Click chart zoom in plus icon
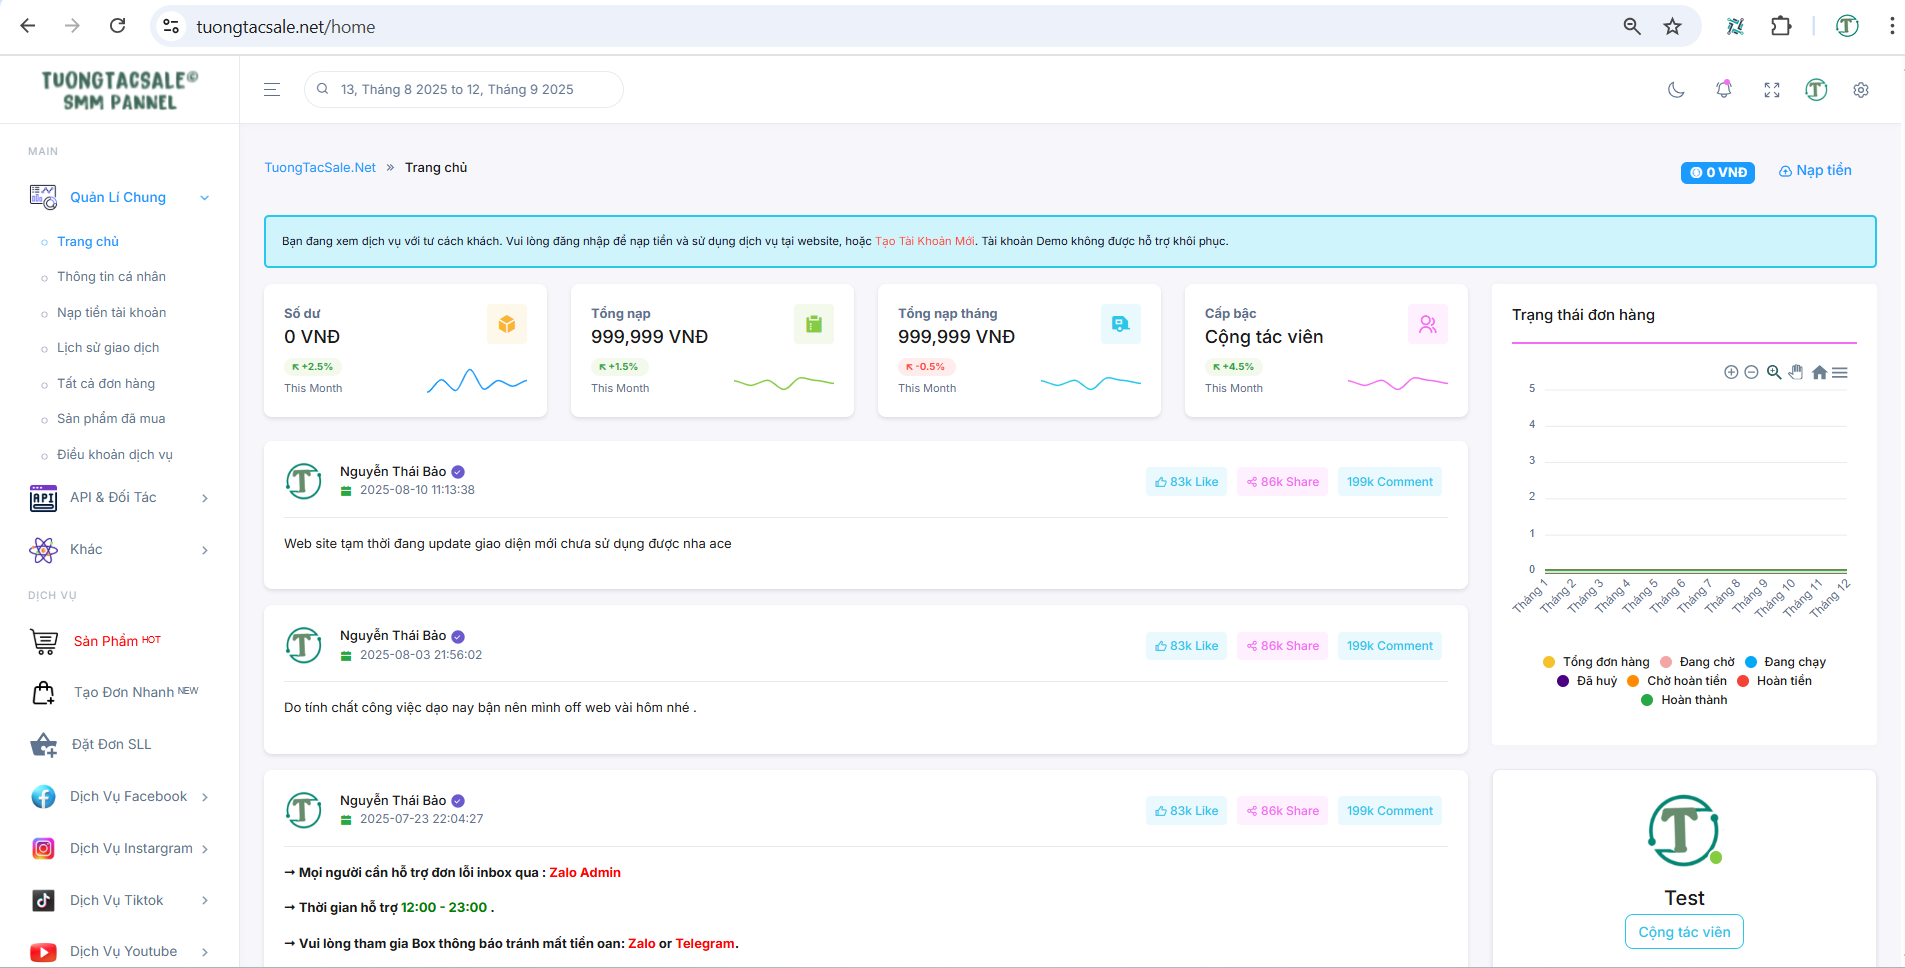Screen dimensions: 1905x968 point(1731,372)
